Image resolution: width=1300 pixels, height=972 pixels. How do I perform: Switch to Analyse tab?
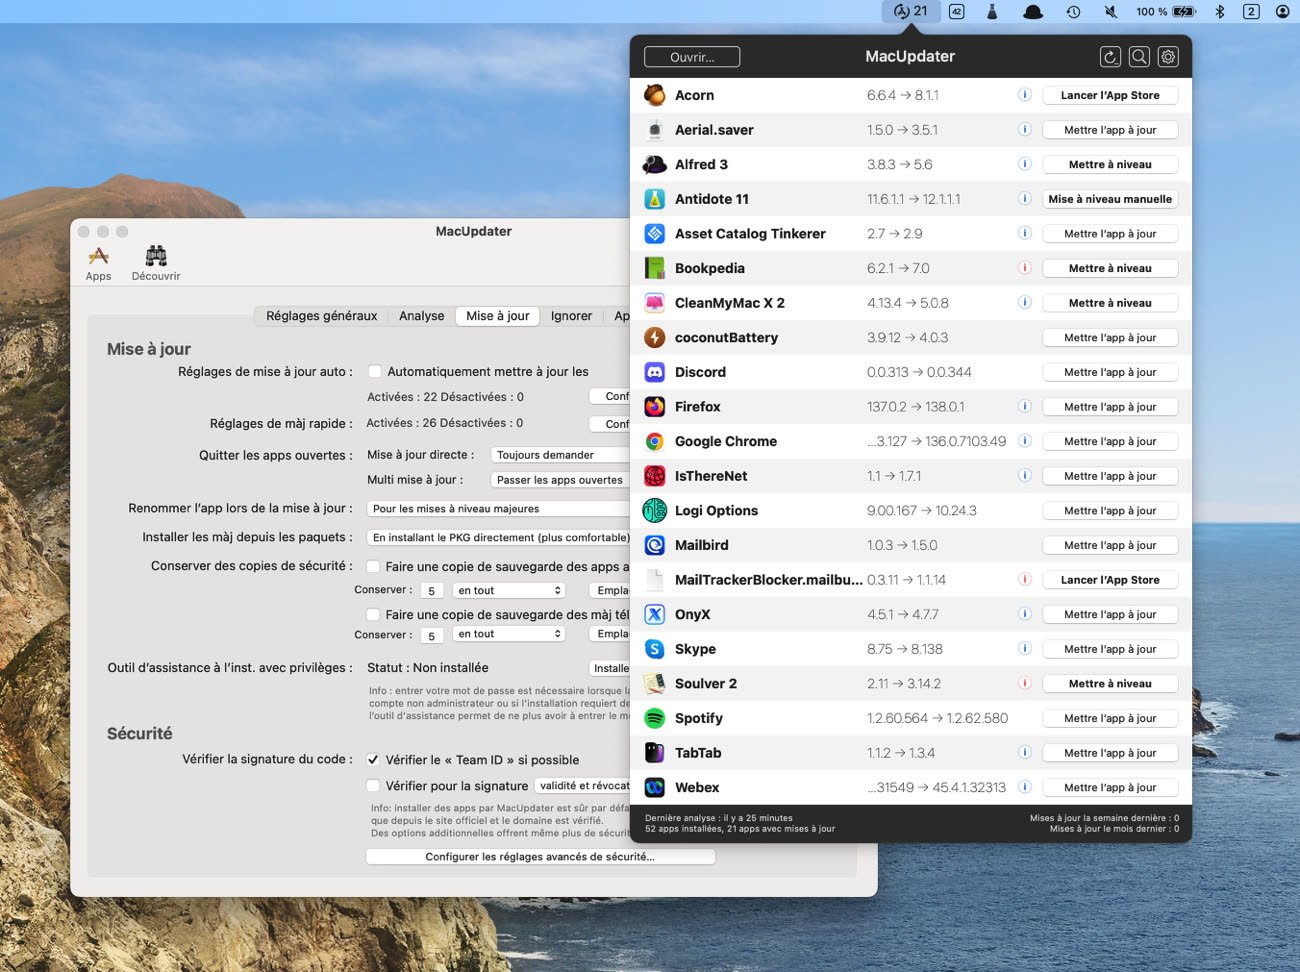point(421,316)
